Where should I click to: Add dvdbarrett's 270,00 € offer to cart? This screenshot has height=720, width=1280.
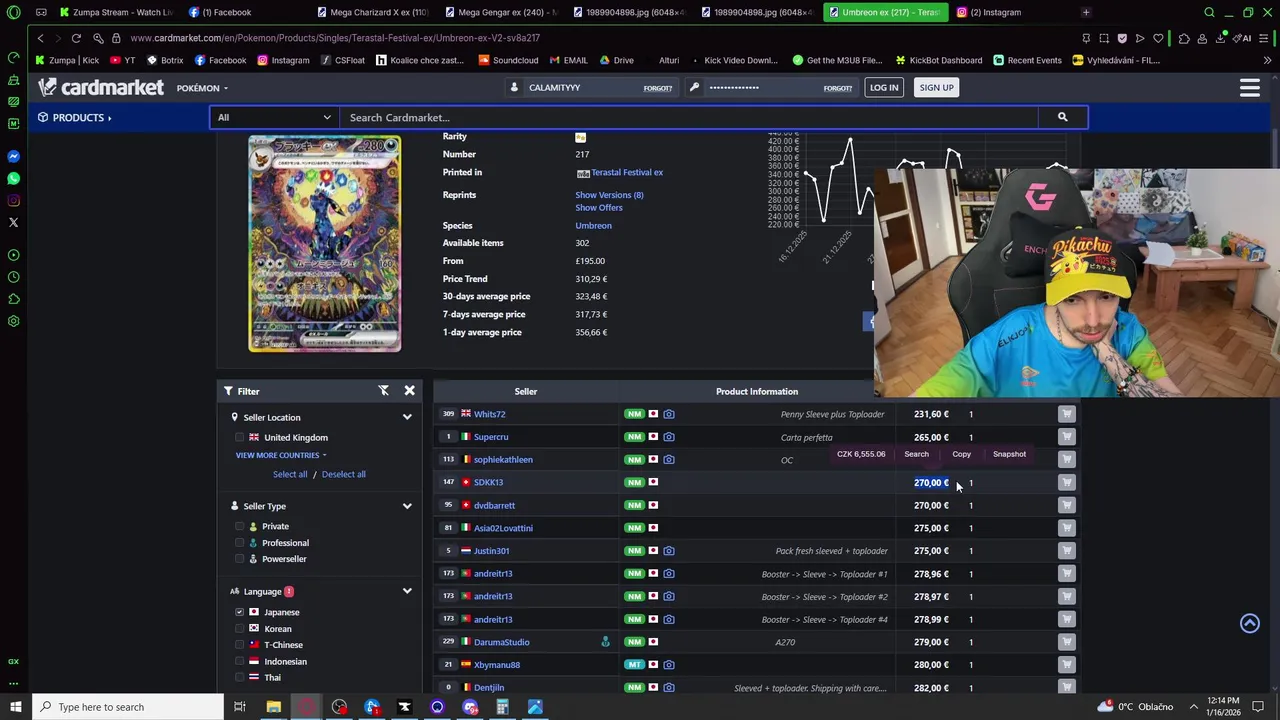[1066, 505]
